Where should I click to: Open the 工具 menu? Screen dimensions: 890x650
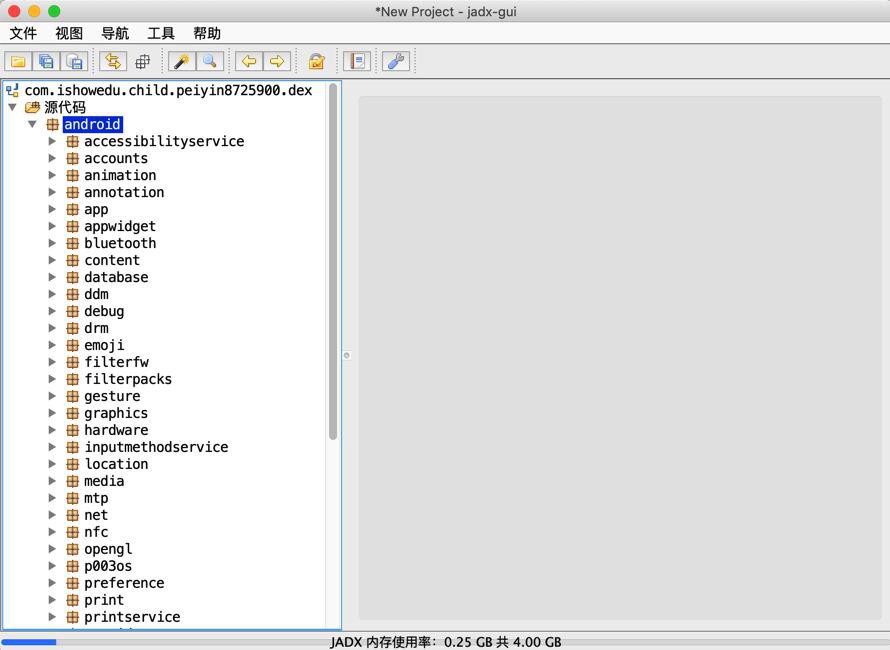pyautogui.click(x=161, y=33)
